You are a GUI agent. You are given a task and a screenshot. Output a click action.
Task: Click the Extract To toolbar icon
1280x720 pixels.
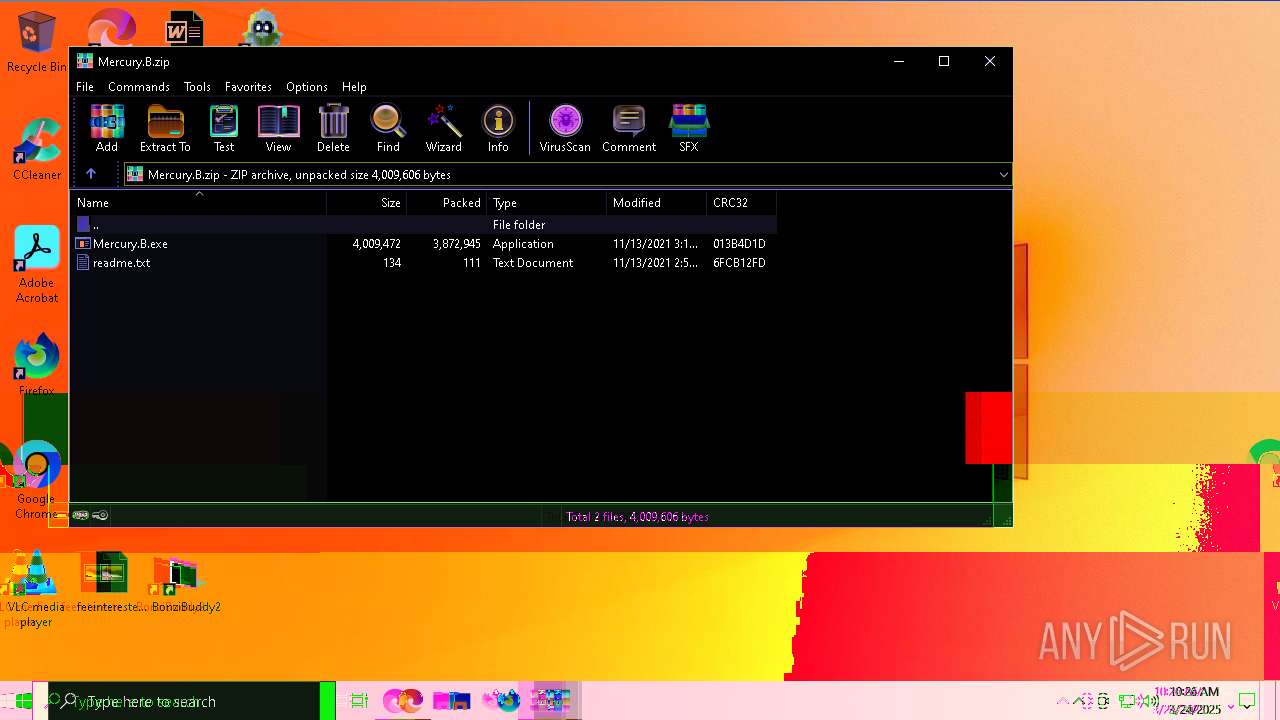(x=165, y=128)
